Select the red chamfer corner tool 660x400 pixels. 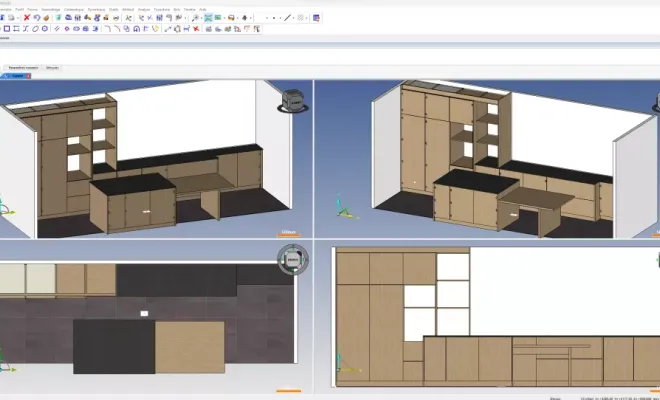117,29
